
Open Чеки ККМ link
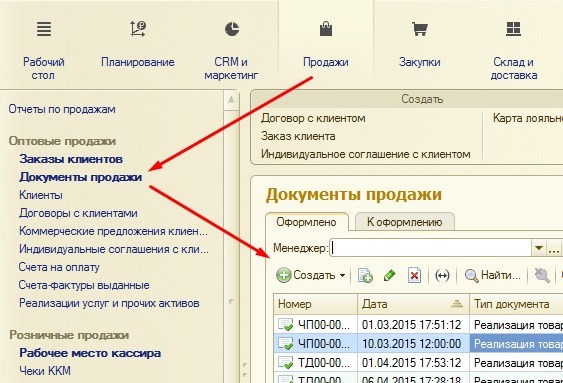(45, 371)
